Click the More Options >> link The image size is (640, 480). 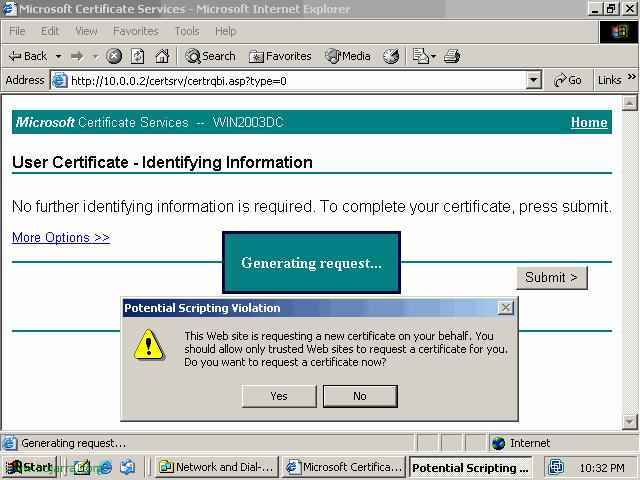(x=61, y=237)
